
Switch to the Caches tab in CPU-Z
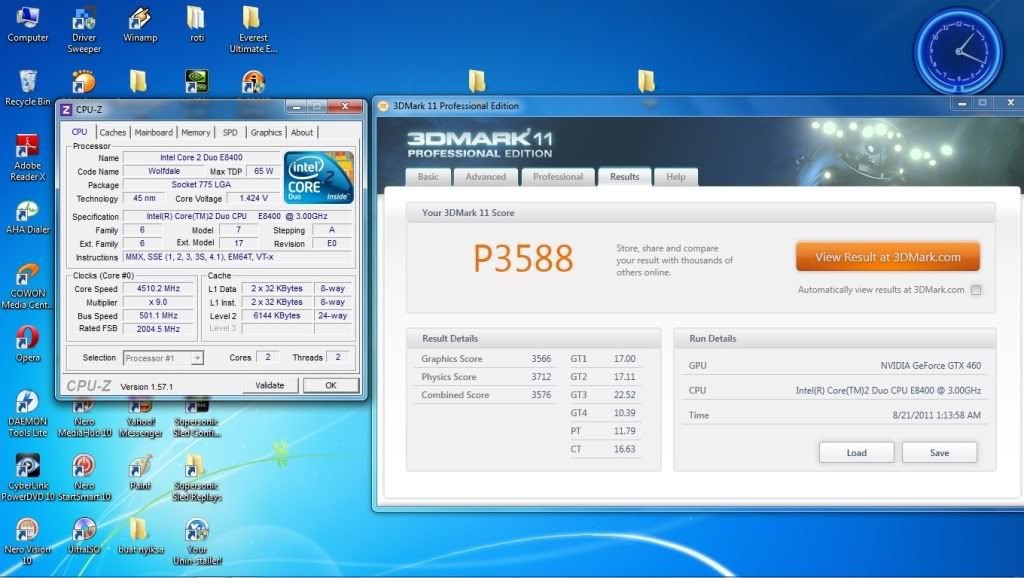[112, 132]
